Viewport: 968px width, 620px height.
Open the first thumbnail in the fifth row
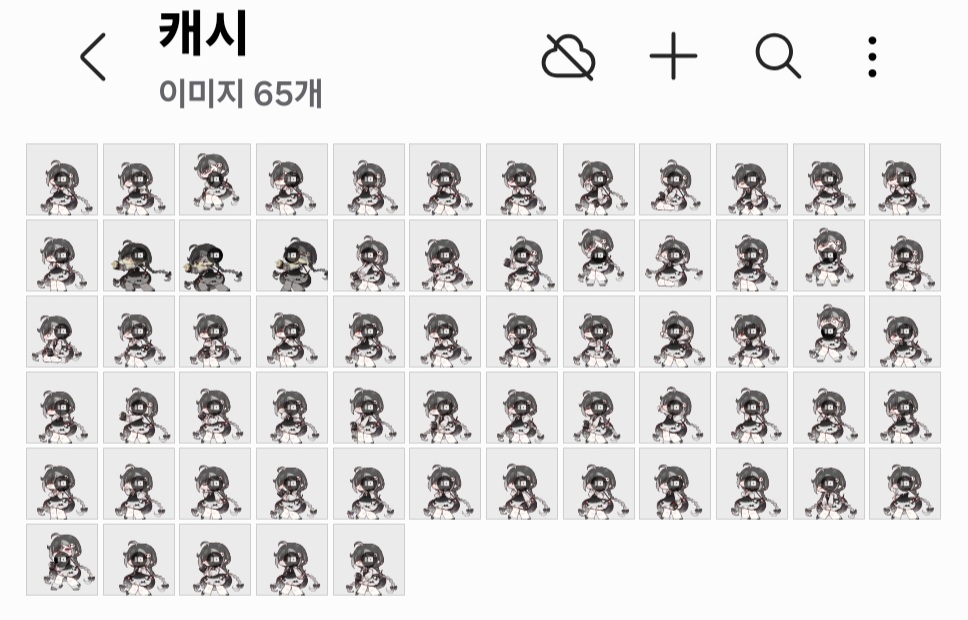click(x=62, y=484)
